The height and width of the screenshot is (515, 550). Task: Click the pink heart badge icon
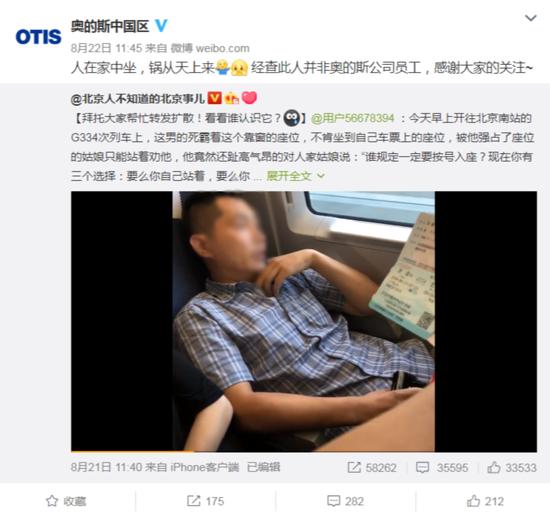tap(249, 98)
